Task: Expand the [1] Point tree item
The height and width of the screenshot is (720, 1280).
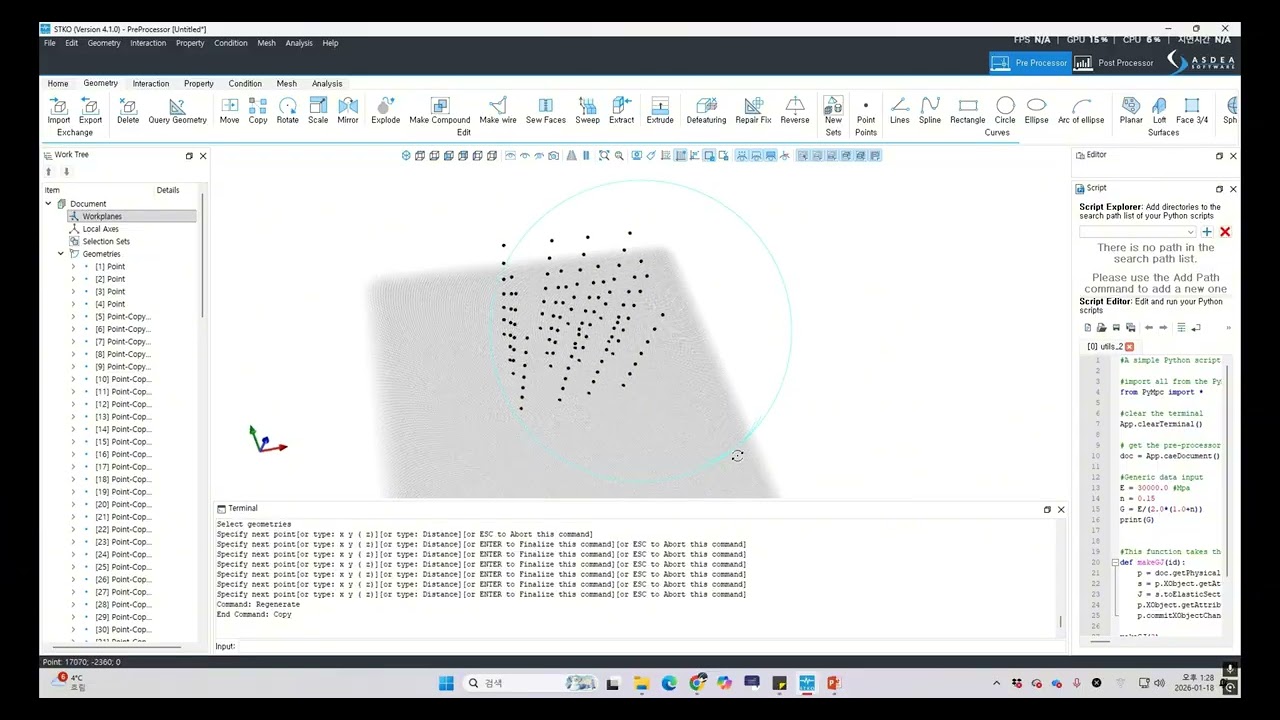Action: click(73, 267)
